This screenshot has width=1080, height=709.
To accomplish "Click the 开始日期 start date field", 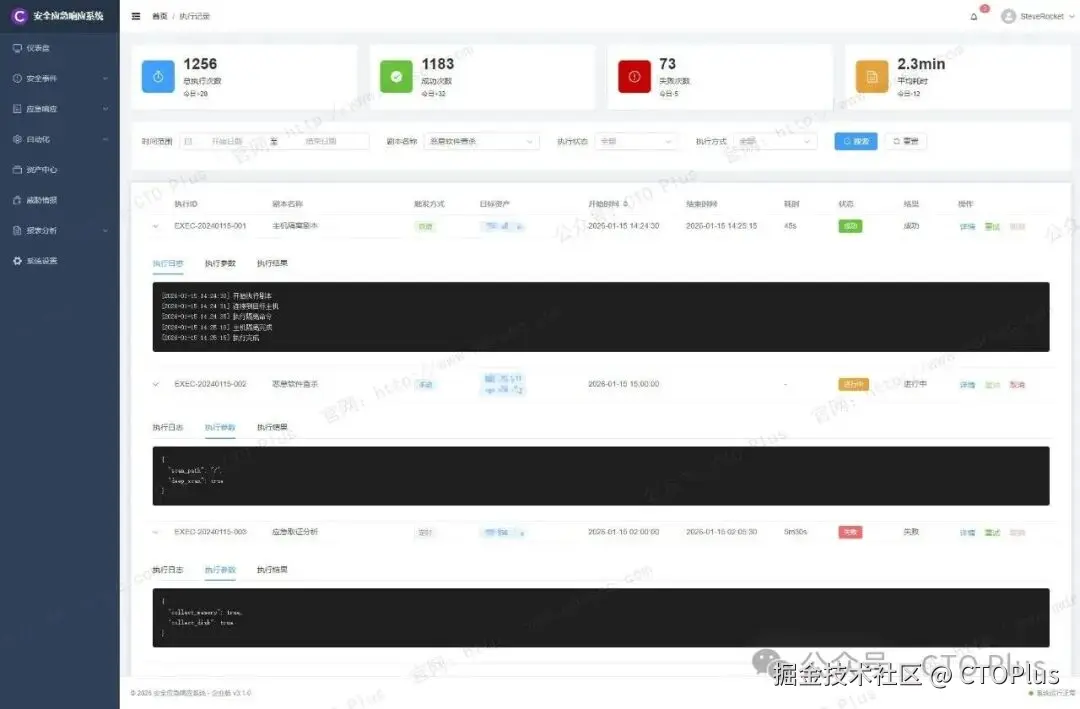I will (228, 141).
